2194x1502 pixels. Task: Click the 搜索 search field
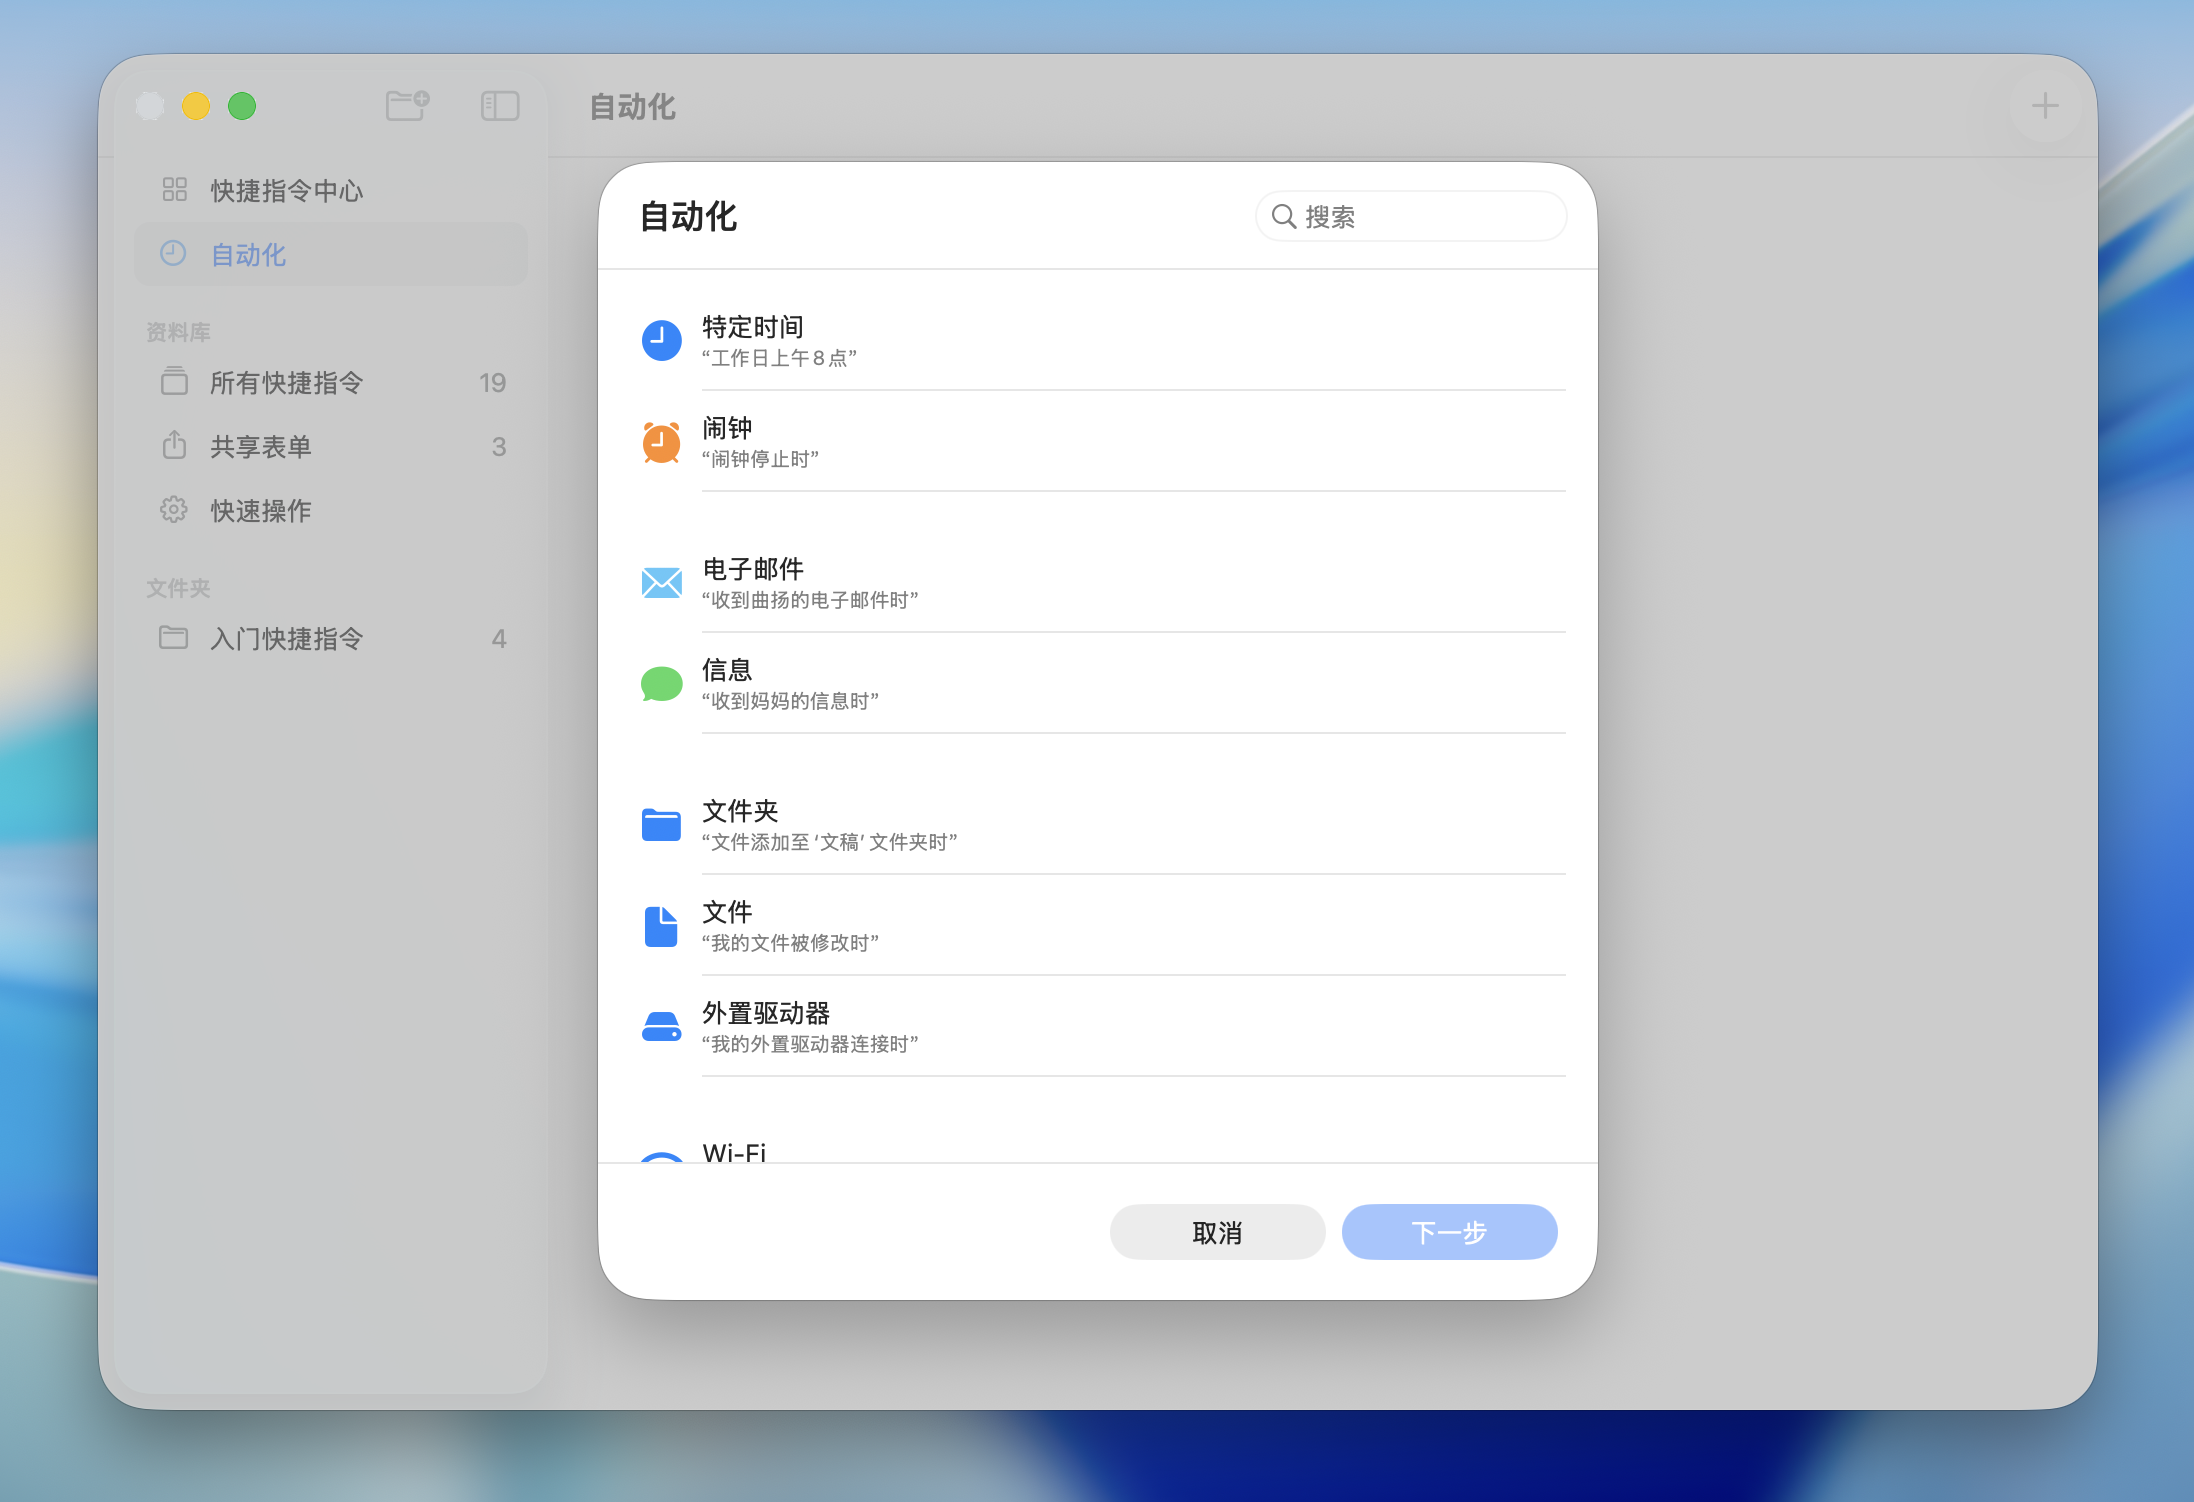click(1420, 216)
